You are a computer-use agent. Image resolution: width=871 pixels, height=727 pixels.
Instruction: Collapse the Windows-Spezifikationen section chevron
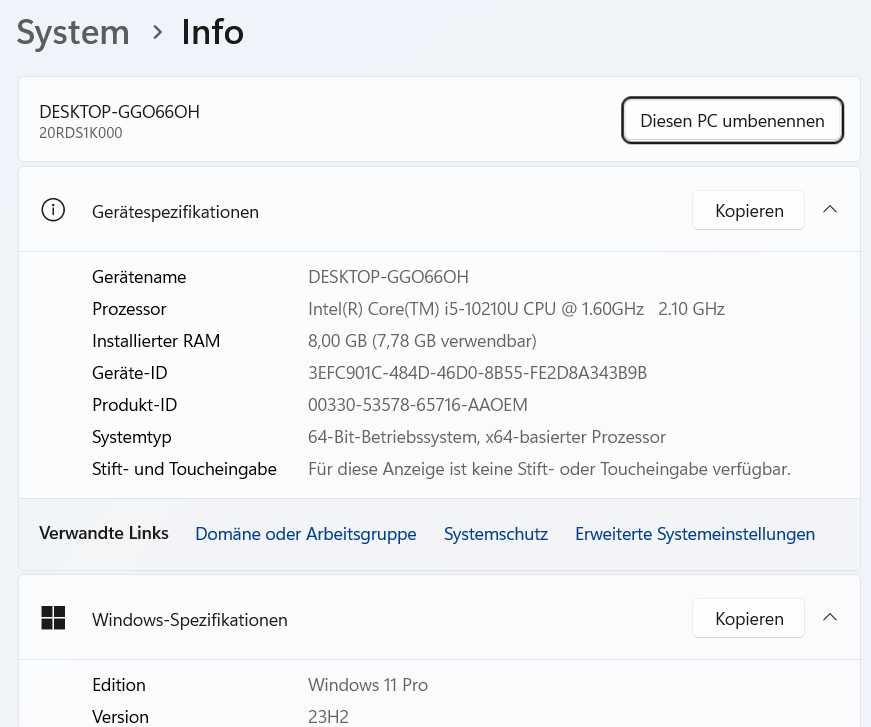(830, 618)
